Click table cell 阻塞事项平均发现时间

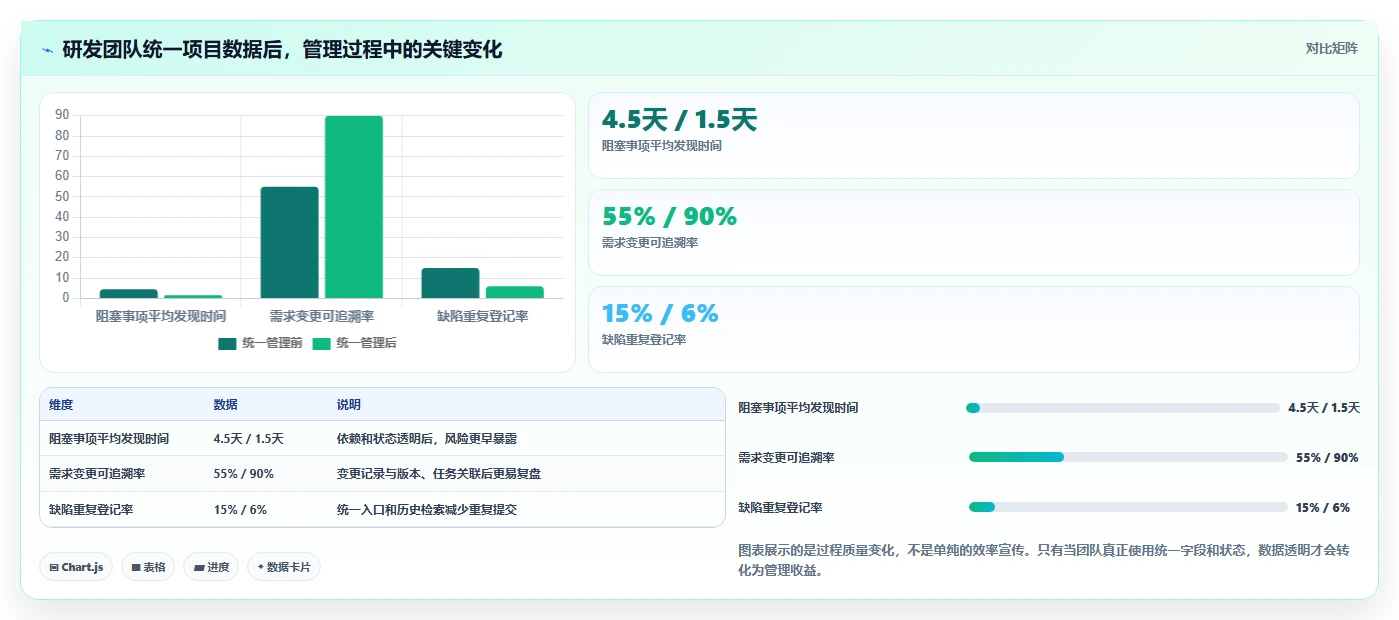coord(109,439)
